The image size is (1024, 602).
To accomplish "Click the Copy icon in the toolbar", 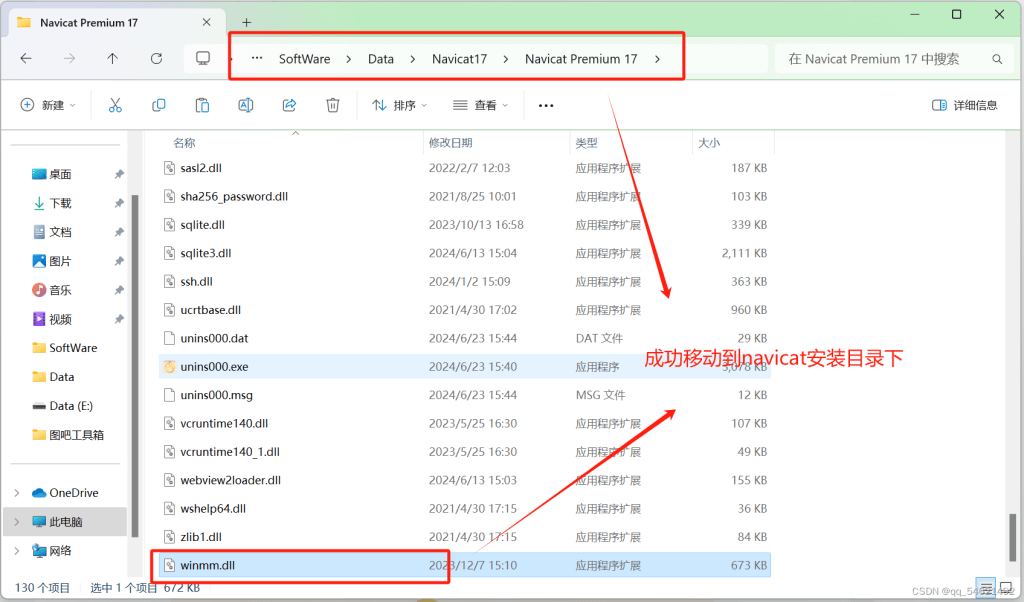I will point(158,104).
